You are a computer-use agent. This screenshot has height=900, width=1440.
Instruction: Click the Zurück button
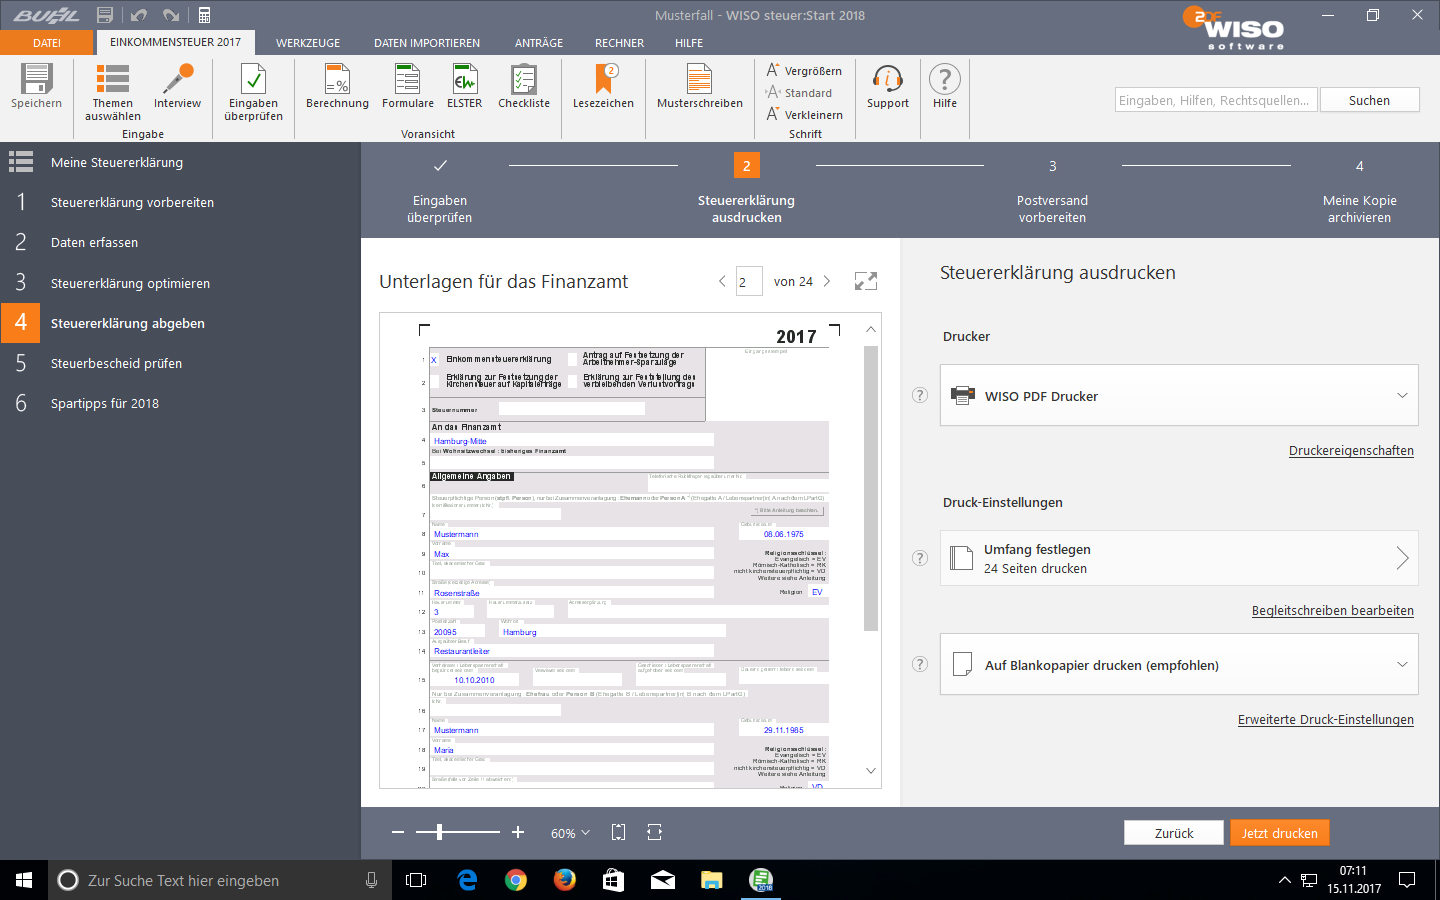point(1174,833)
